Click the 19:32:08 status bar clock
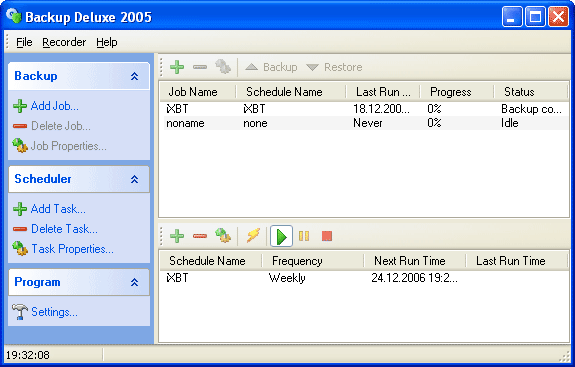The image size is (575, 367). pyautogui.click(x=28, y=355)
